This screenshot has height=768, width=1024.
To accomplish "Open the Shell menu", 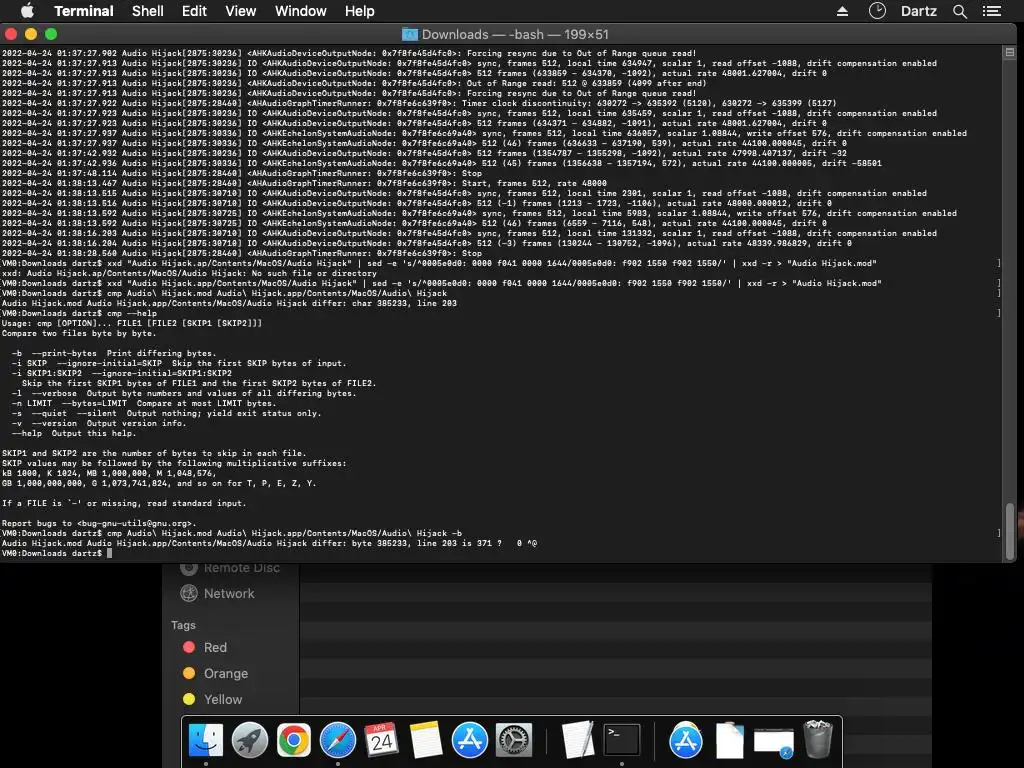I will coord(148,11).
